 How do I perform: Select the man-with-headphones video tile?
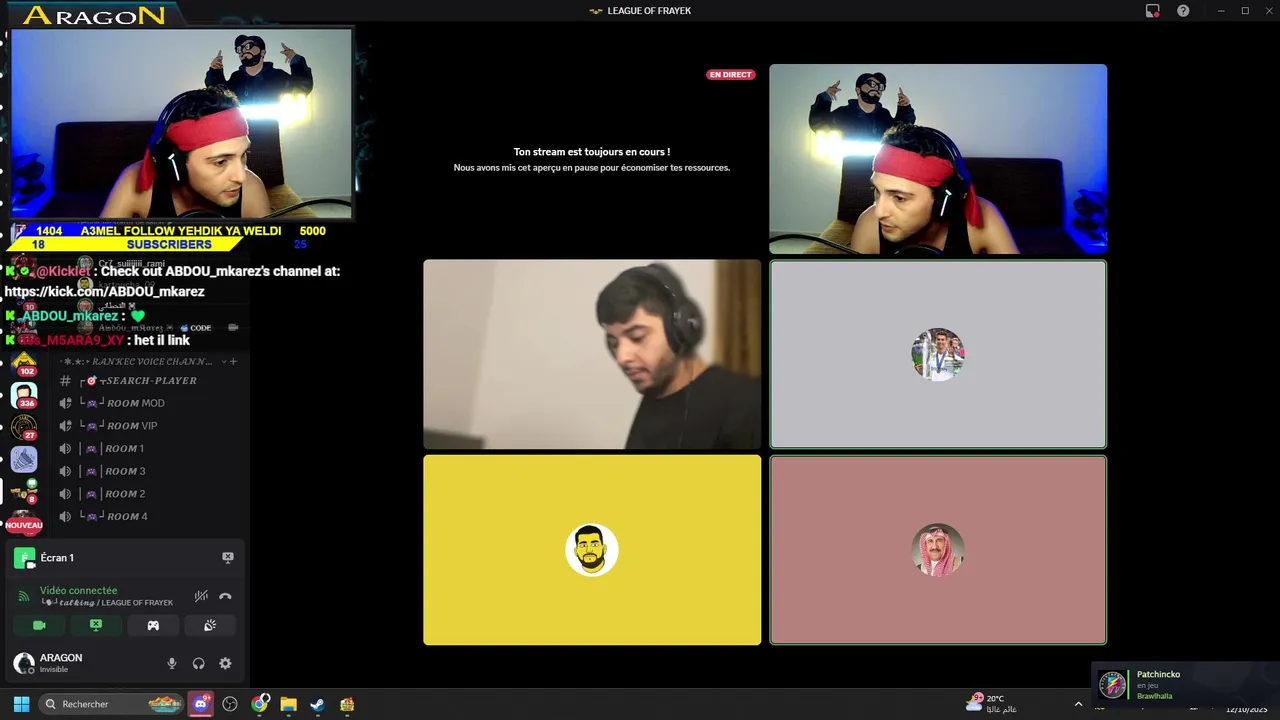(592, 354)
